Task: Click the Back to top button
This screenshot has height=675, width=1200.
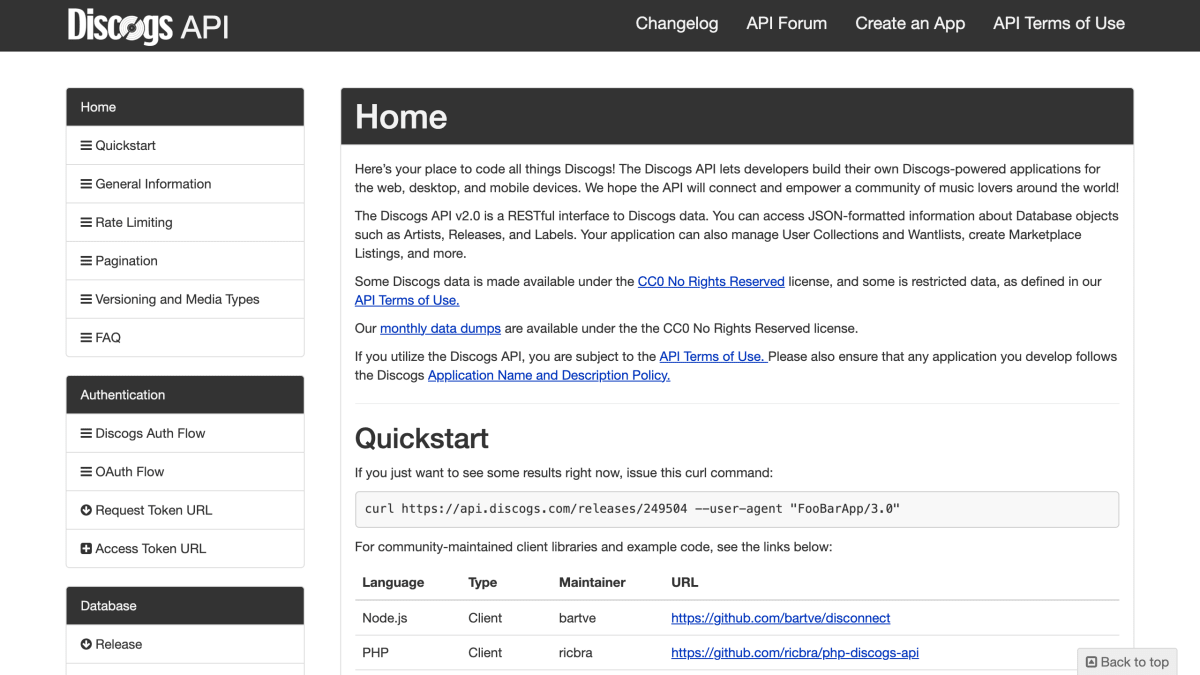Action: 1127,662
